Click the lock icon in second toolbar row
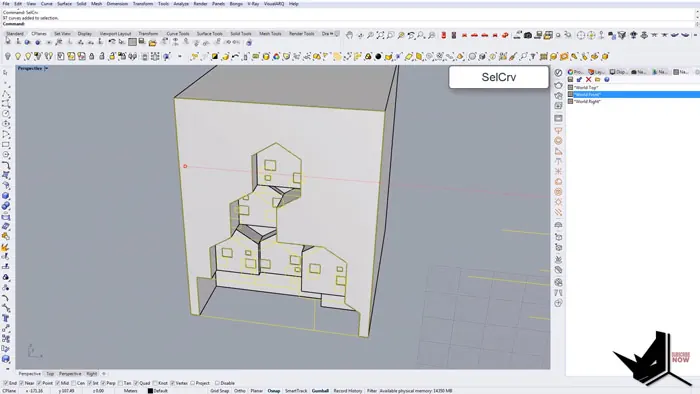The width and height of the screenshot is (700, 394). point(92,56)
